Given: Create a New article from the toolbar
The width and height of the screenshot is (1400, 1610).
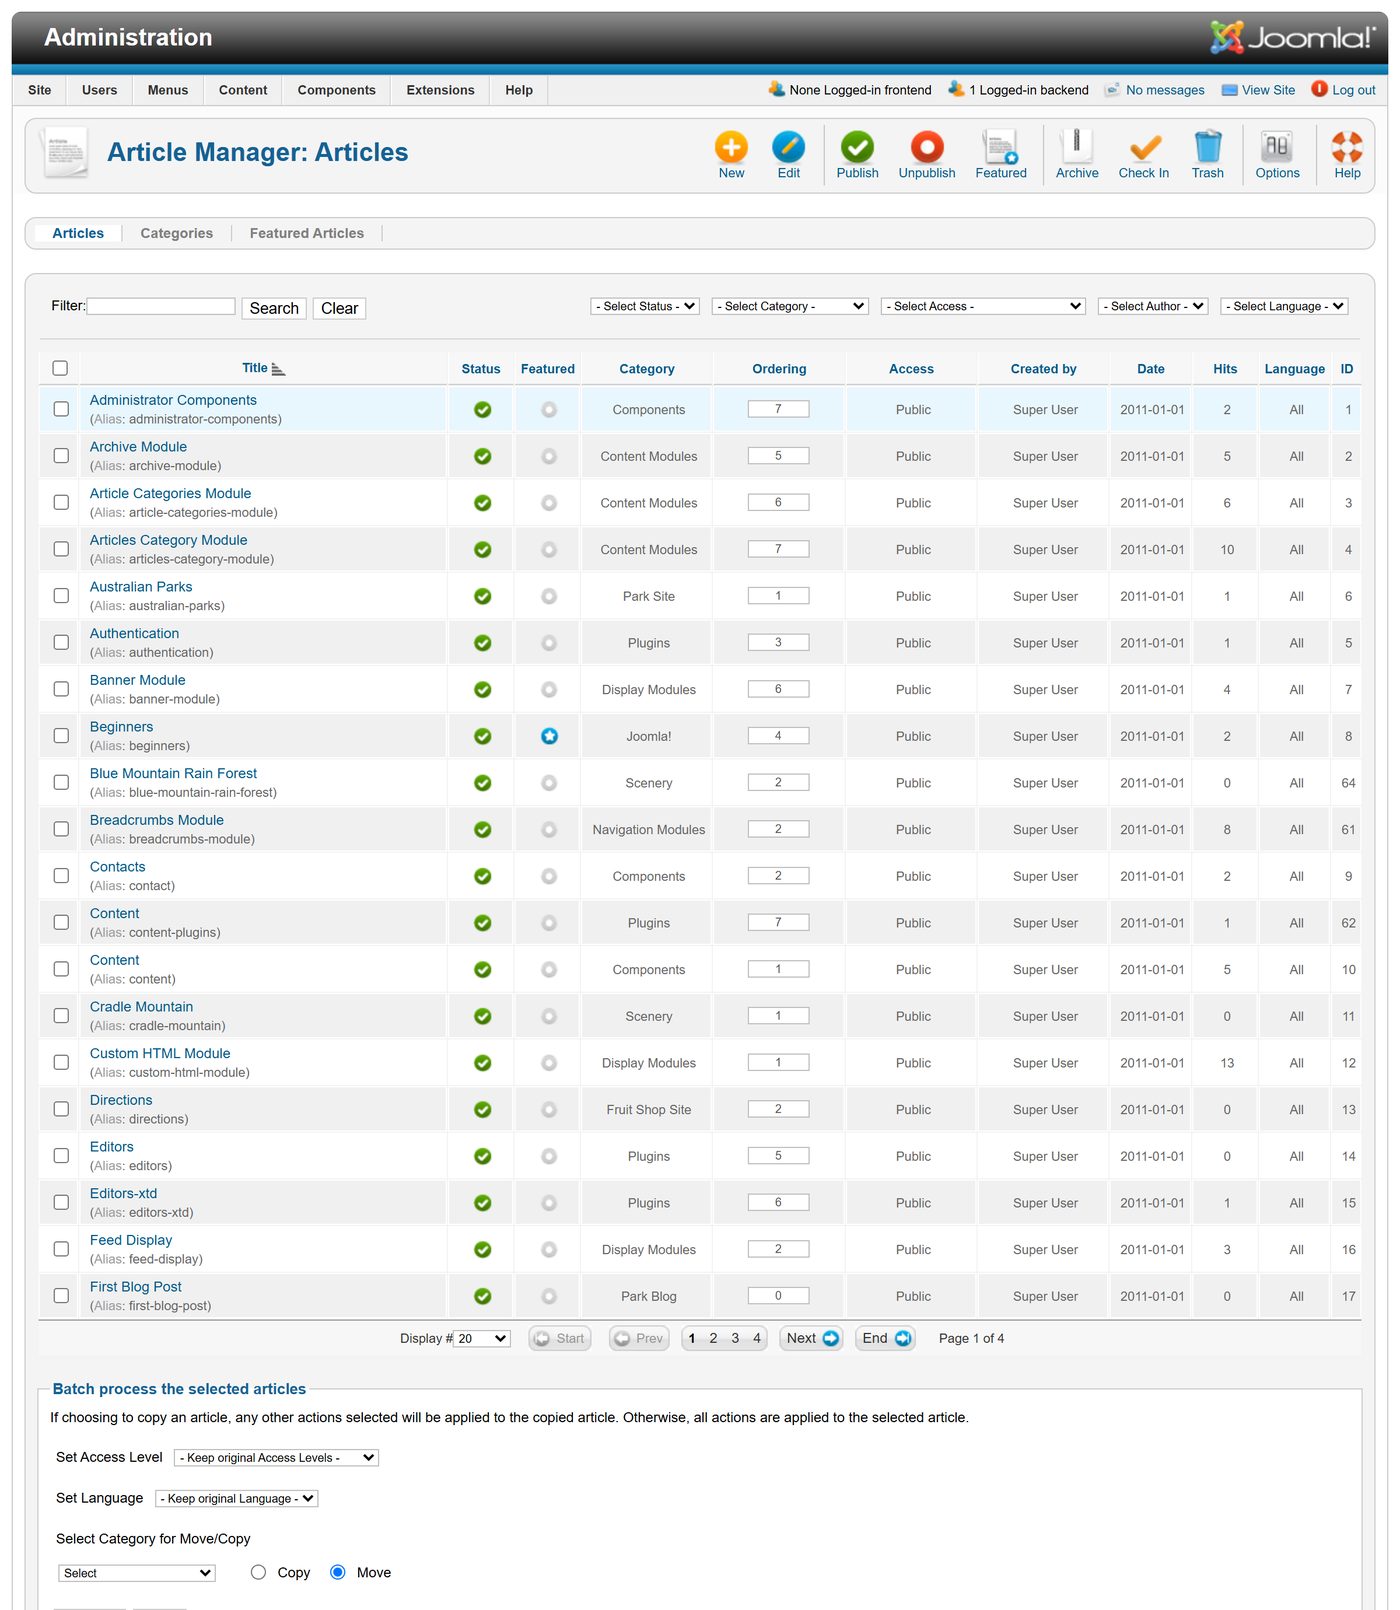Looking at the screenshot, I should 731,155.
